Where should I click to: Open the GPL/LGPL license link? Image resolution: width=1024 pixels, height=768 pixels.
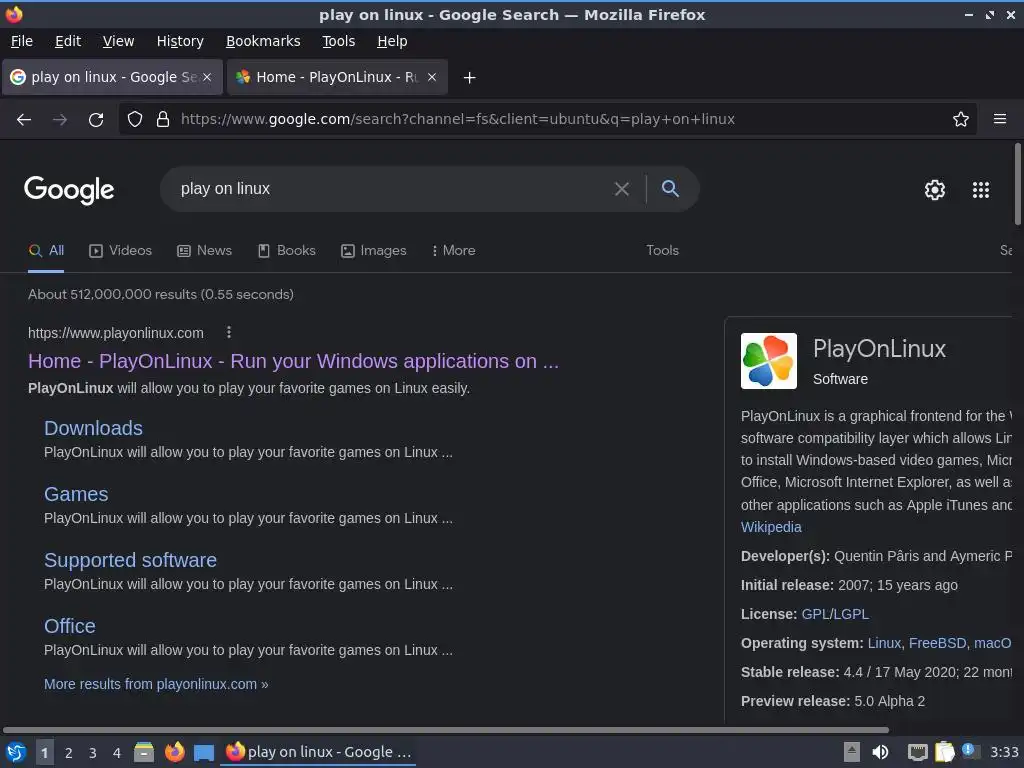pyautogui.click(x=835, y=615)
